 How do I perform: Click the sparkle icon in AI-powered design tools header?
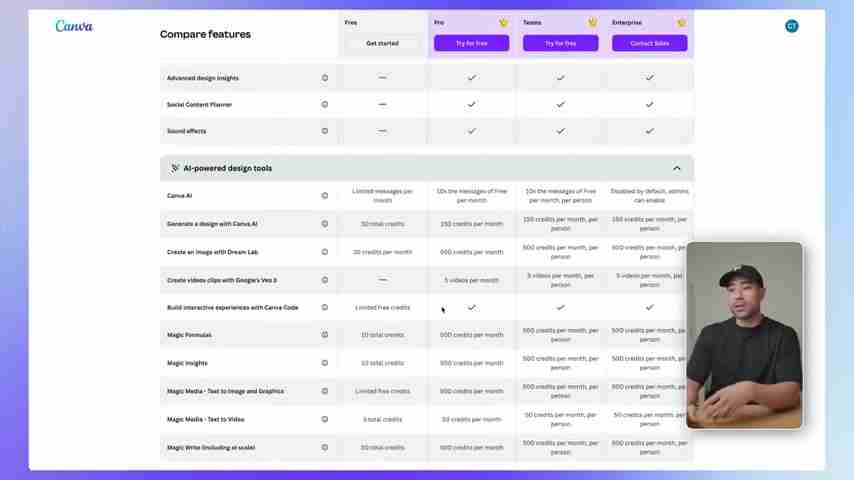[175, 168]
